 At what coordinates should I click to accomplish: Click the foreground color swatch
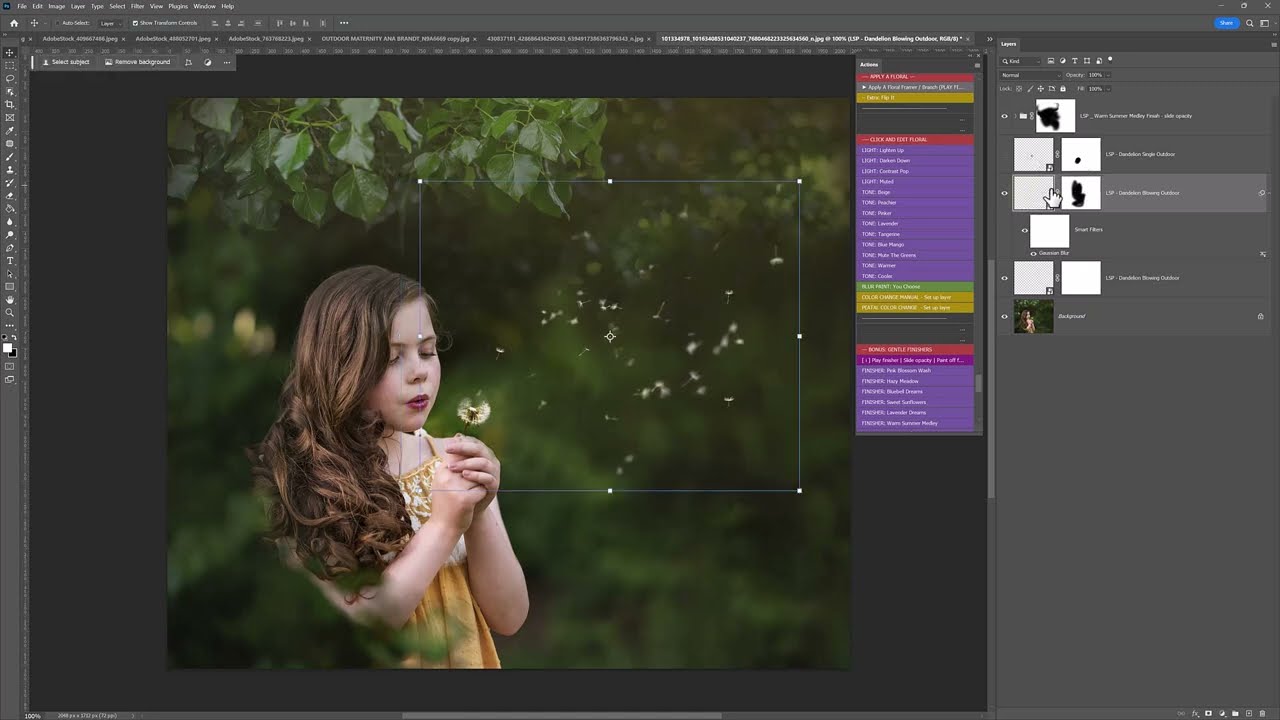tap(8, 348)
